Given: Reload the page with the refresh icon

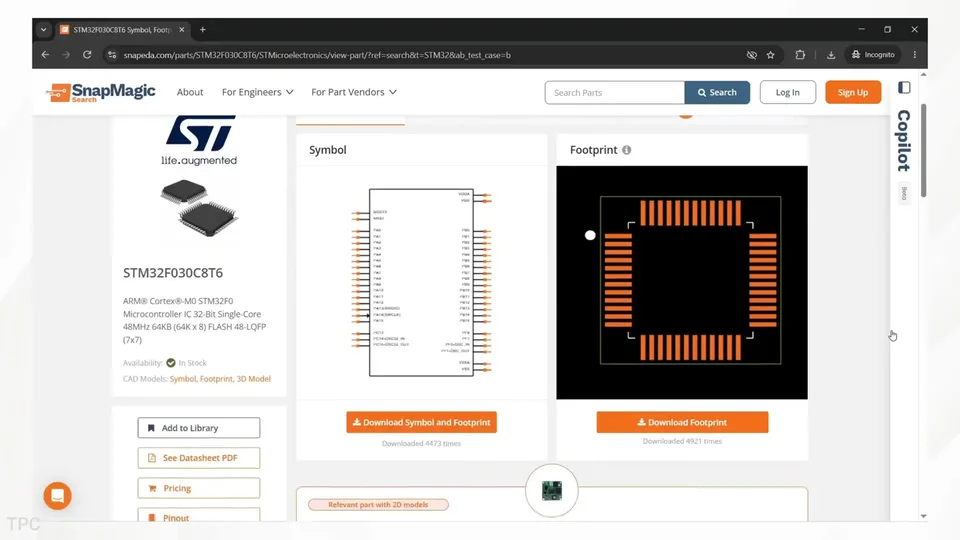Looking at the screenshot, I should (x=87, y=54).
